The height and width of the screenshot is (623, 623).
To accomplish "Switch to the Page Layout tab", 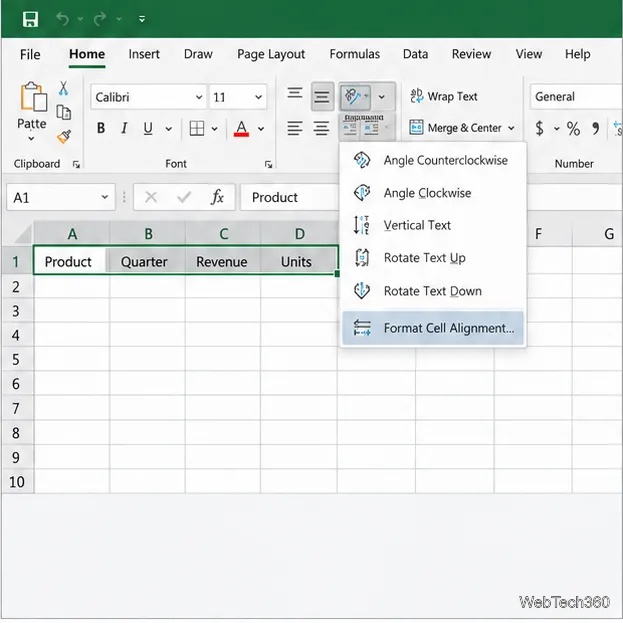I will coord(271,54).
